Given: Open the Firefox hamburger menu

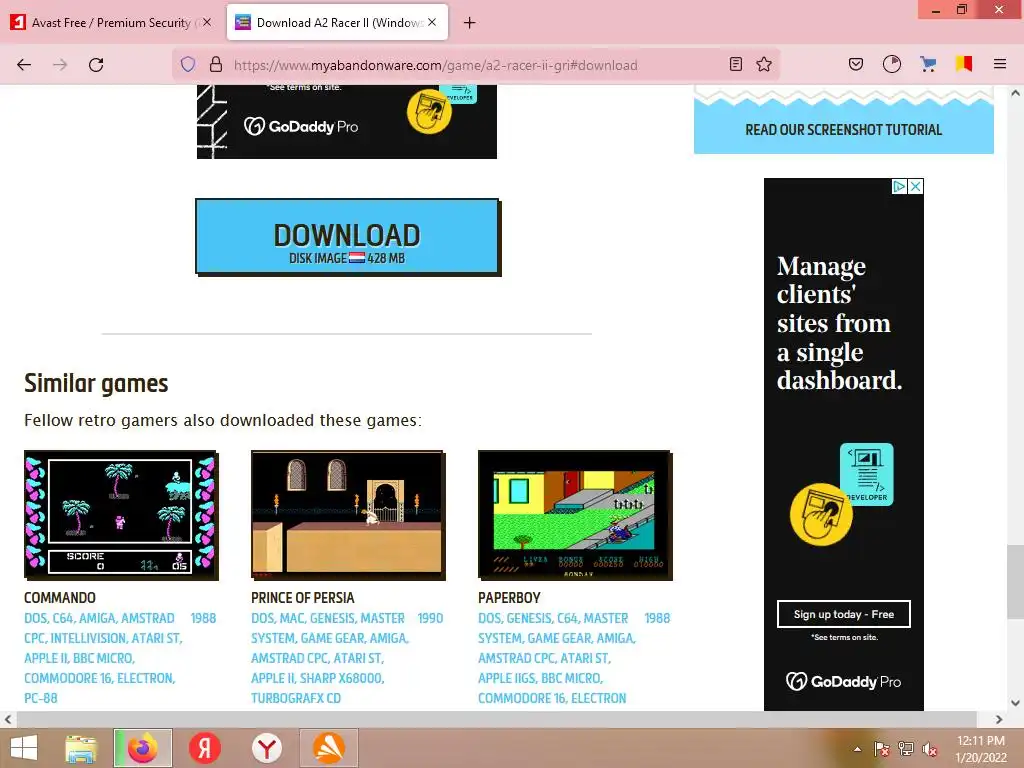Looking at the screenshot, I should pos(1000,64).
